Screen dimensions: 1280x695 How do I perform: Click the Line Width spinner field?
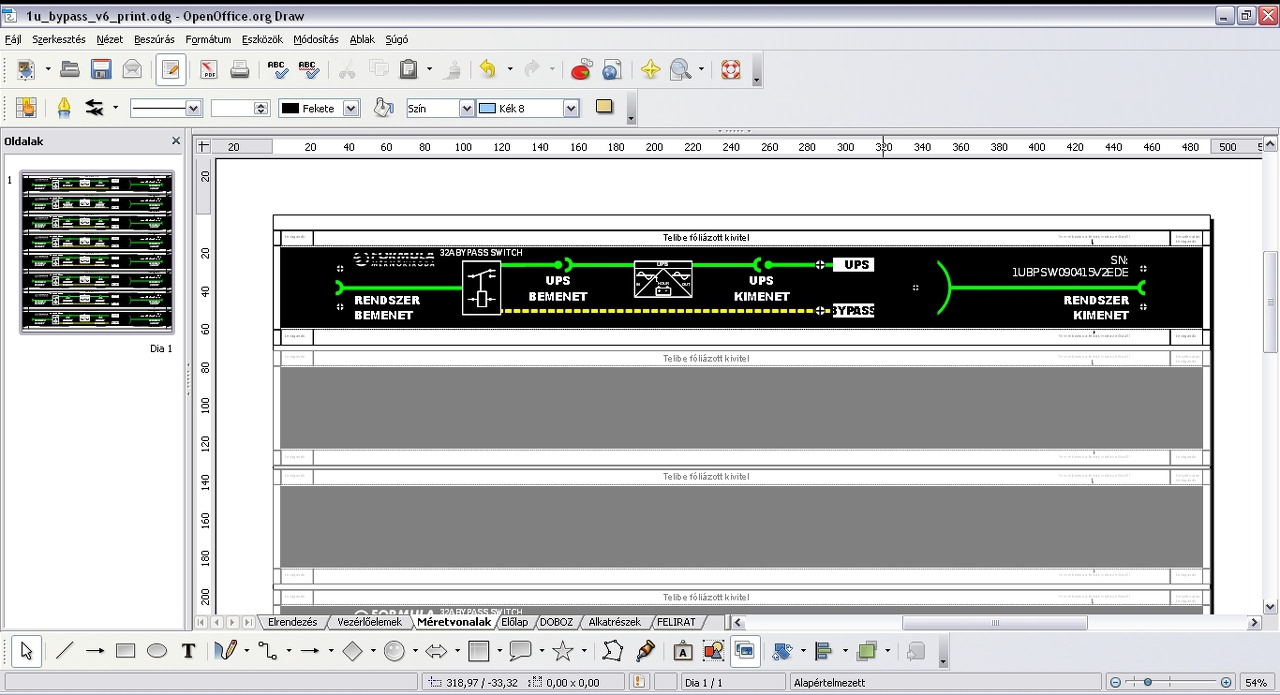point(240,108)
